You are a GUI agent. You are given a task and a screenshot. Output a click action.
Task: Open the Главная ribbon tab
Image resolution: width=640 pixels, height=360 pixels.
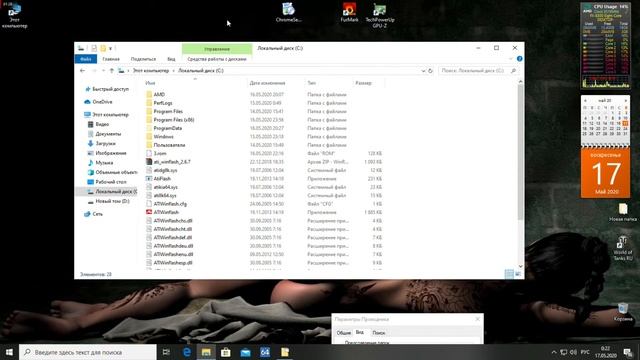tap(111, 59)
